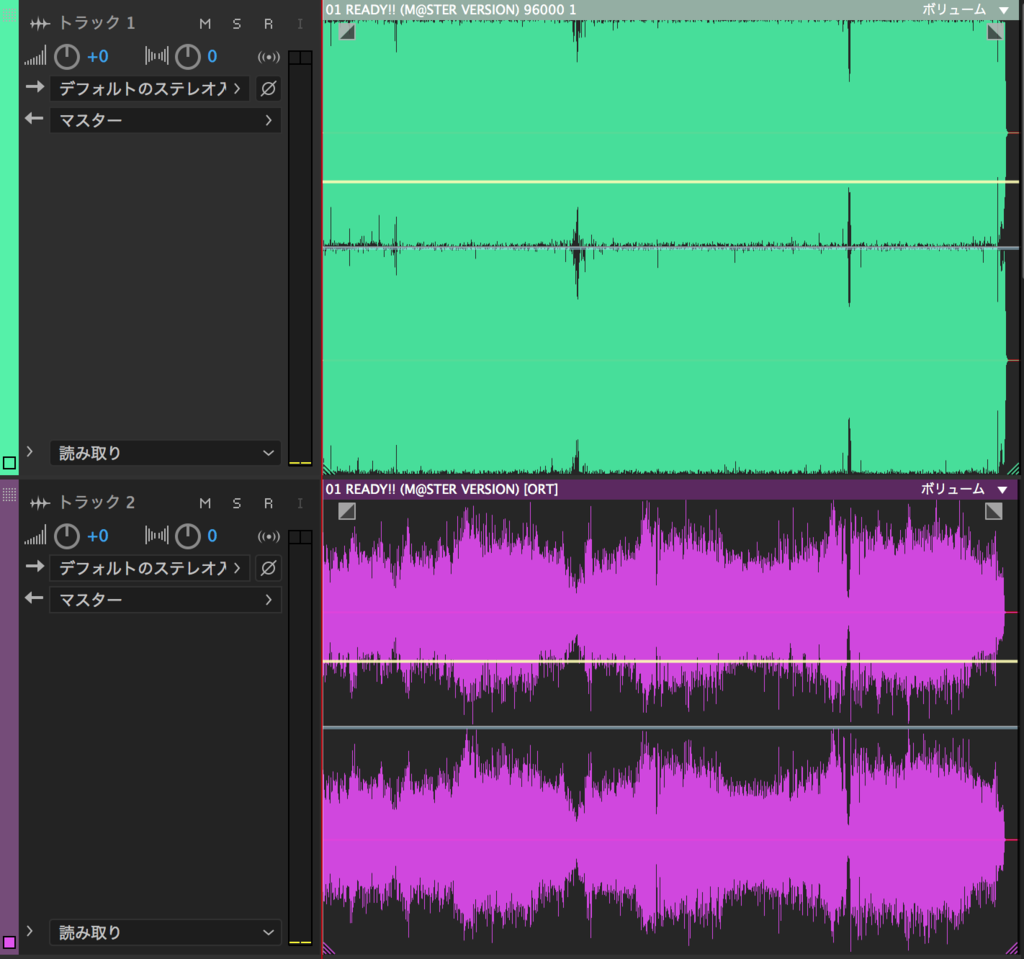Click Track 2 waveform icon beside name
This screenshot has width=1024, height=959.
point(40,503)
